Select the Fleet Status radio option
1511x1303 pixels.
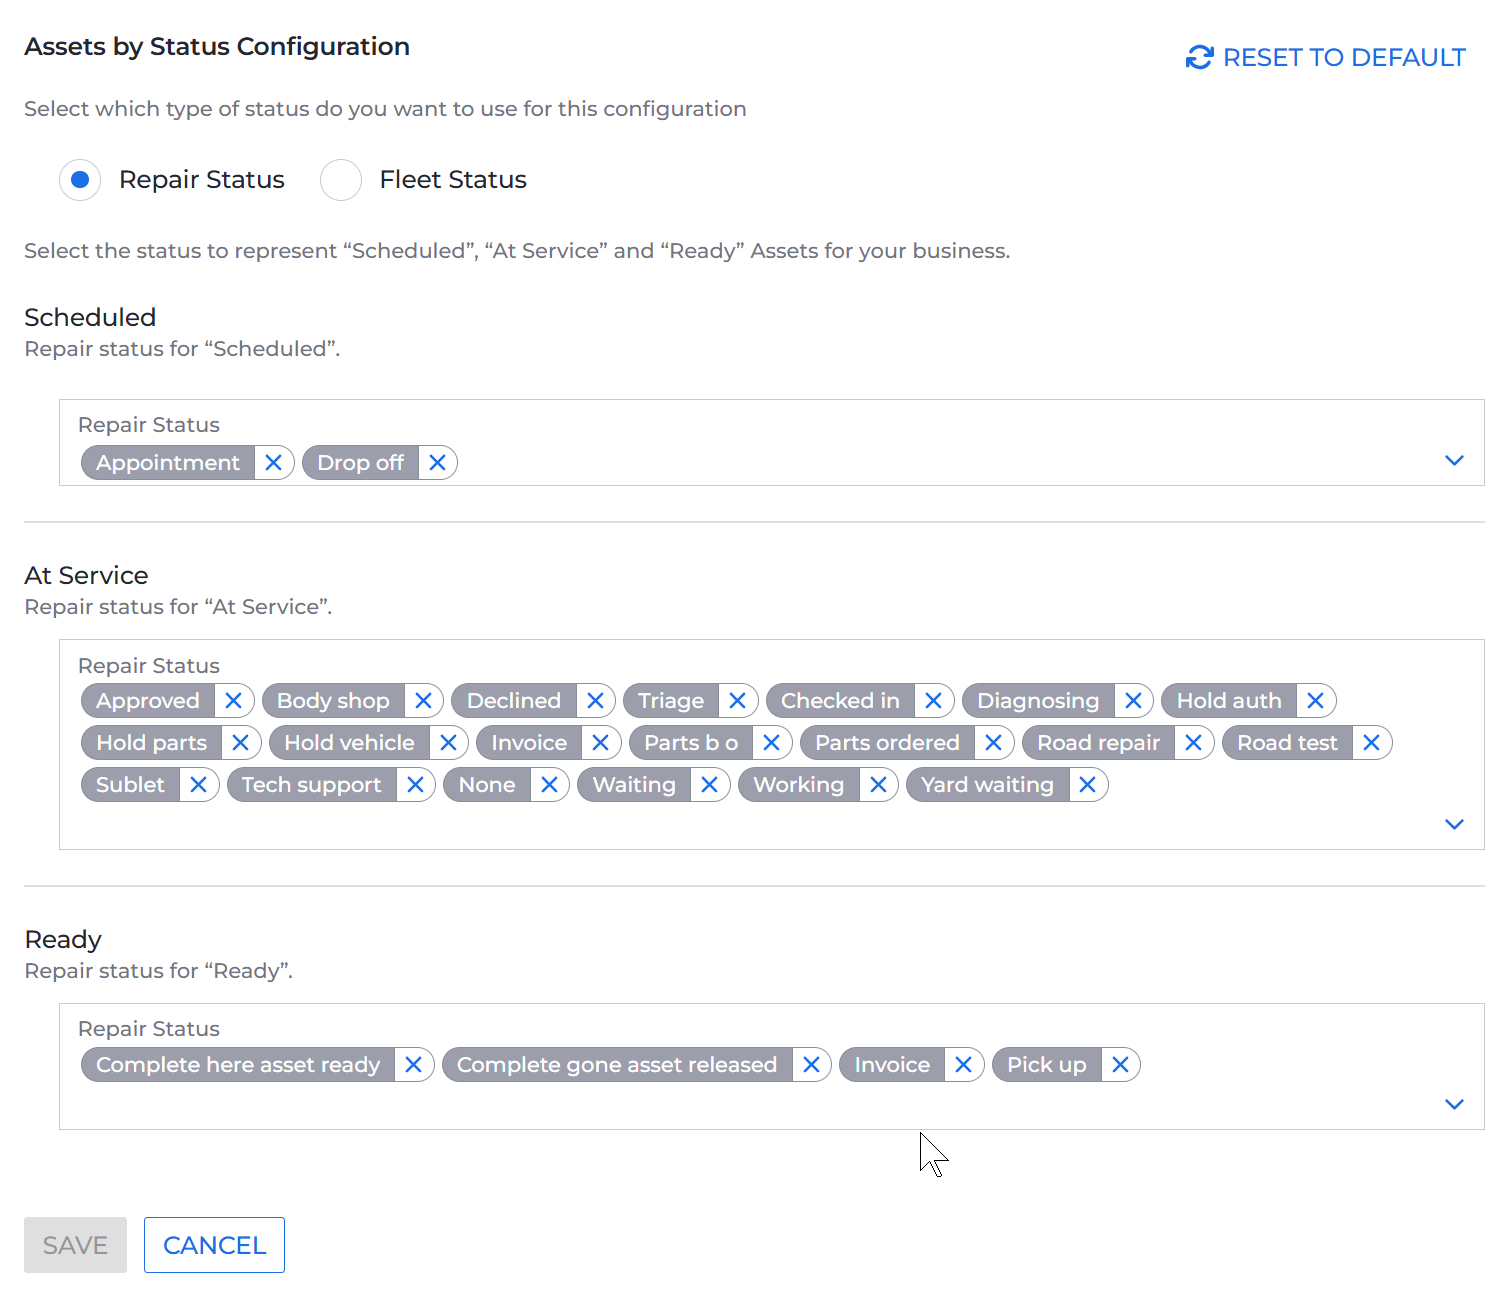[x=341, y=180]
